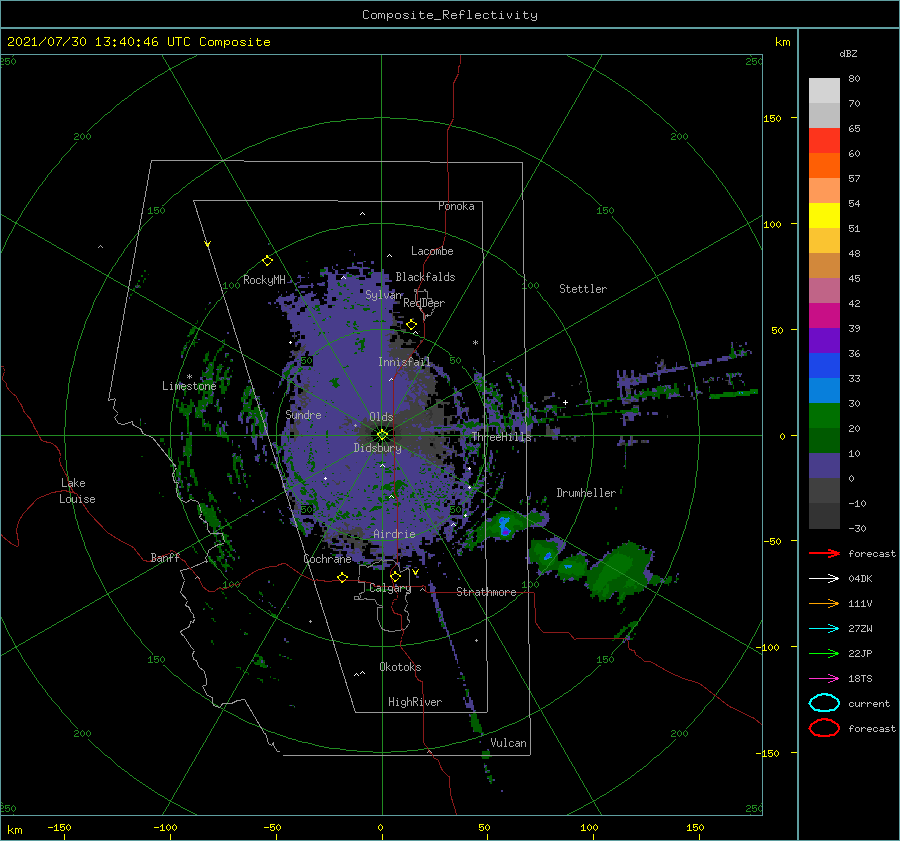The height and width of the screenshot is (841, 900).
Task: Click the HighRiver label
Action: click(414, 702)
